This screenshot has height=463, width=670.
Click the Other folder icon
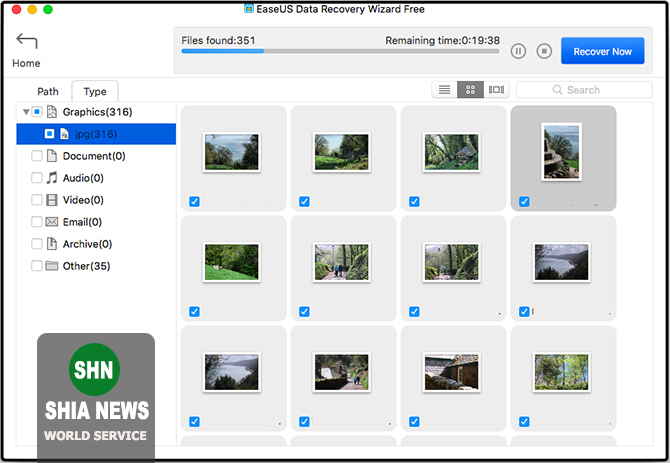point(52,266)
